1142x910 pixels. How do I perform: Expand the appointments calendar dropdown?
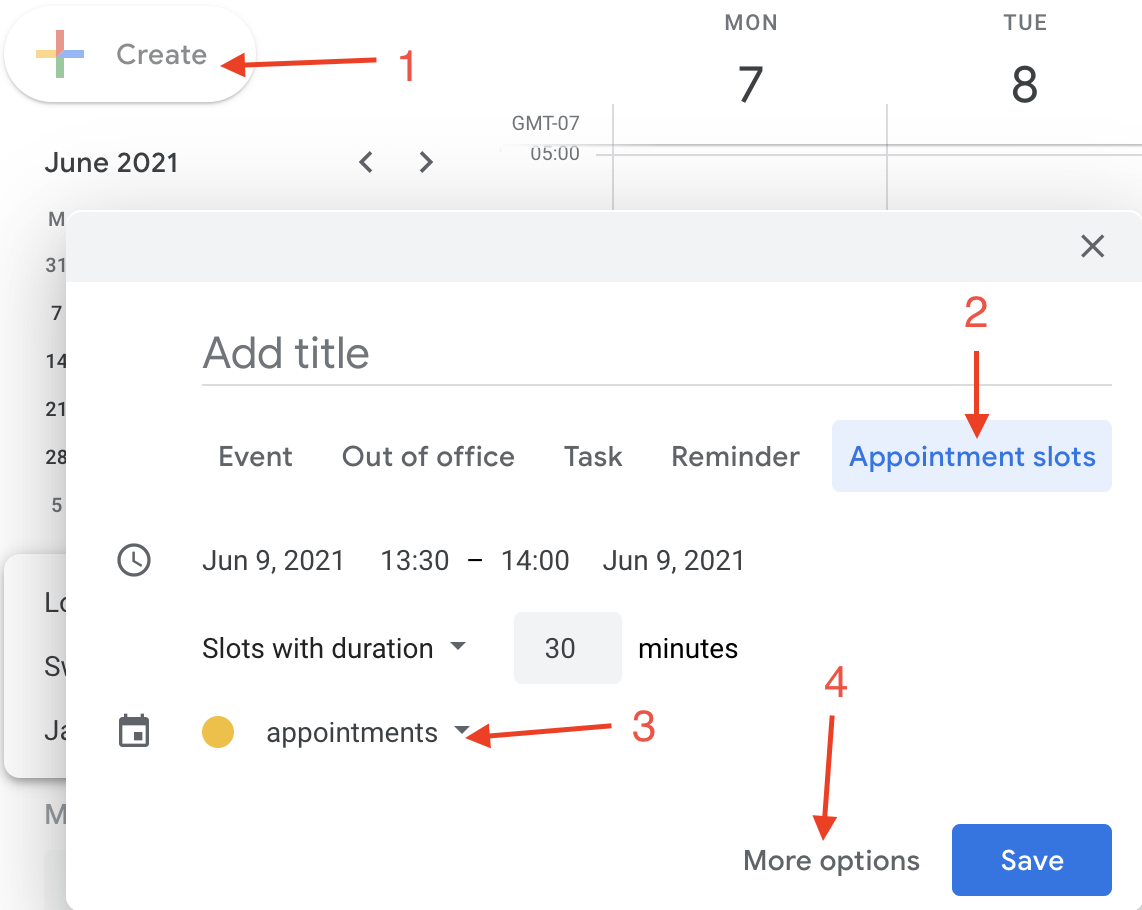point(367,732)
